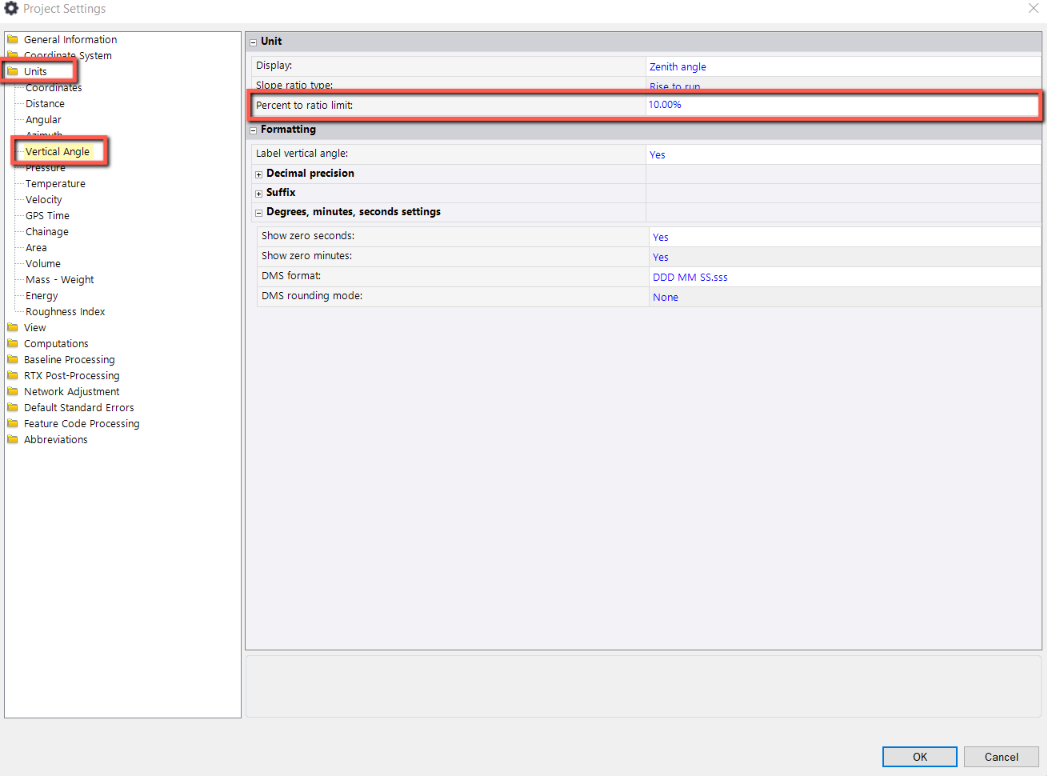This screenshot has width=1047, height=776.
Task: Select the Temperature tree item
Action: [x=55, y=184]
